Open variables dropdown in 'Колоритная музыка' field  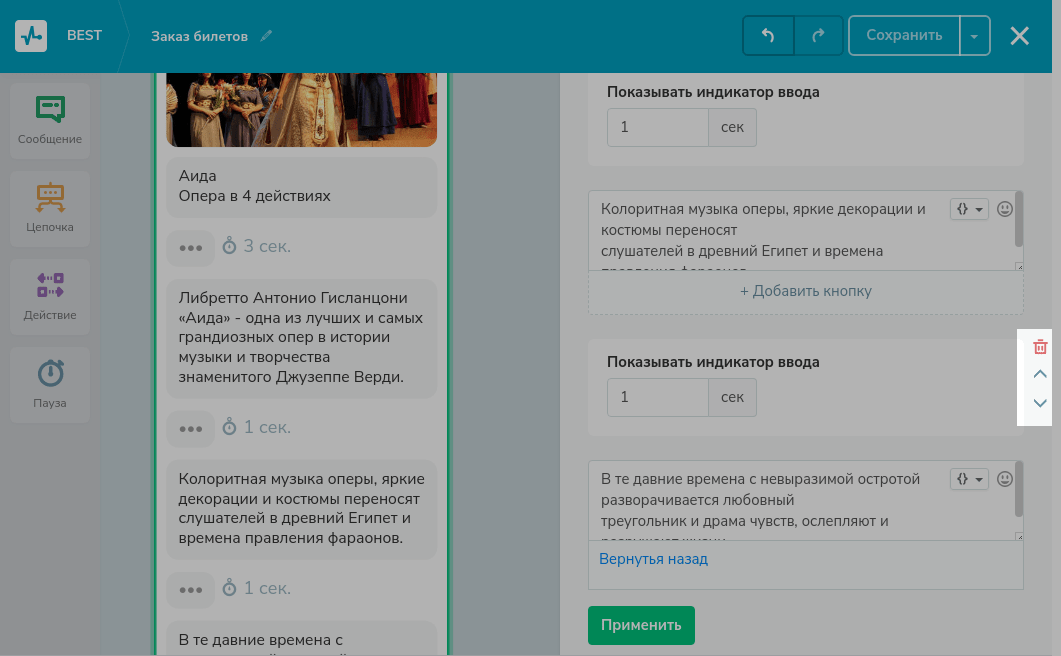pyautogui.click(x=969, y=209)
